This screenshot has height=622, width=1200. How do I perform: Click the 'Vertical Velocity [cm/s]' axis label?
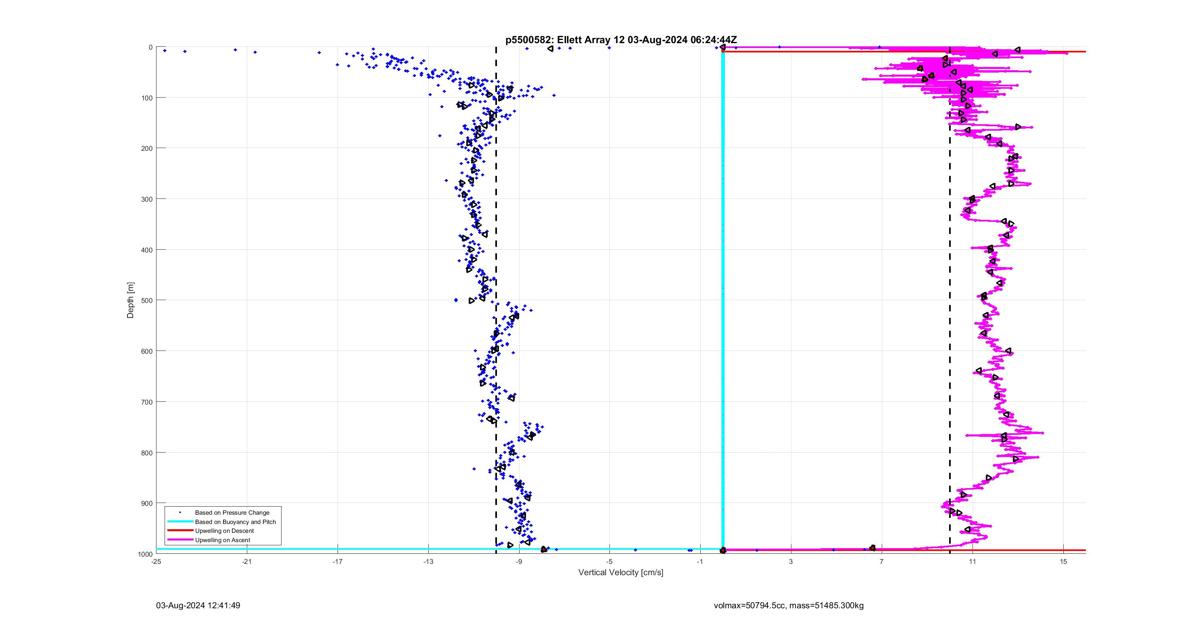[621, 572]
